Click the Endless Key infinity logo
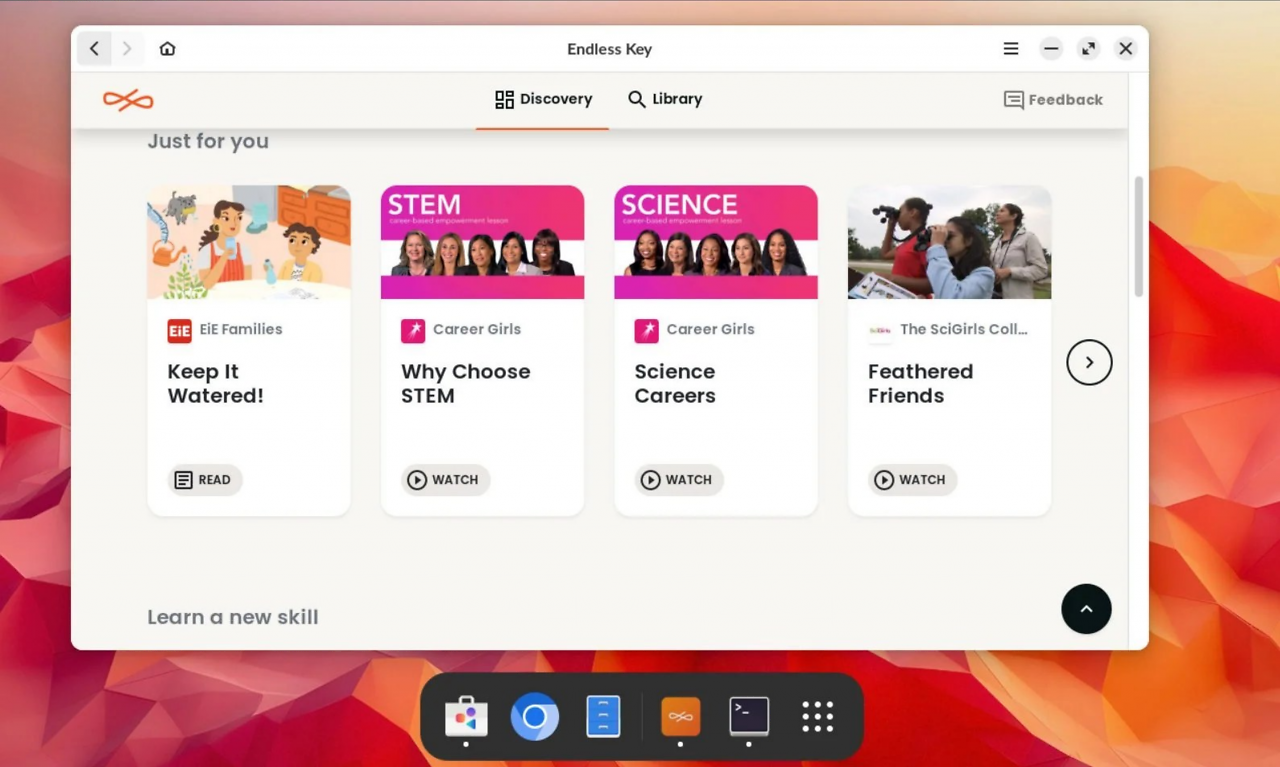The image size is (1280, 767). pos(128,100)
